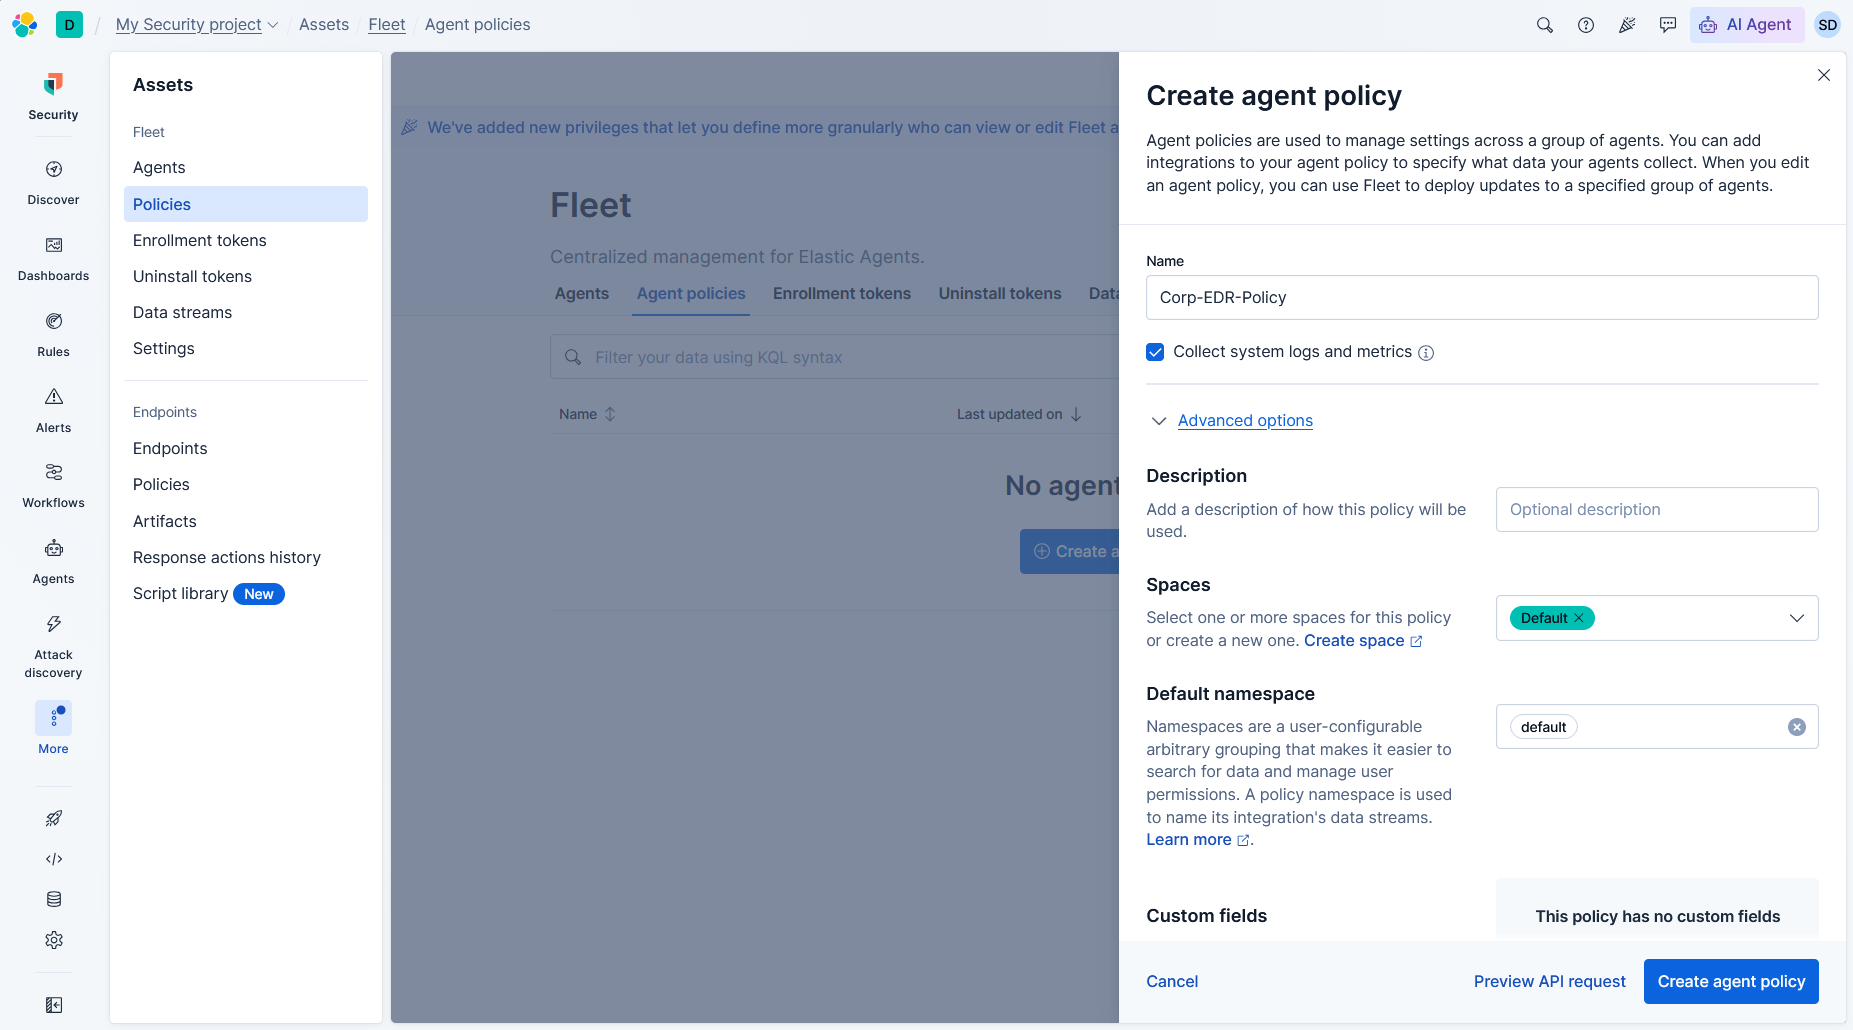
Task: Remove the Default space badge
Action: (x=1579, y=618)
